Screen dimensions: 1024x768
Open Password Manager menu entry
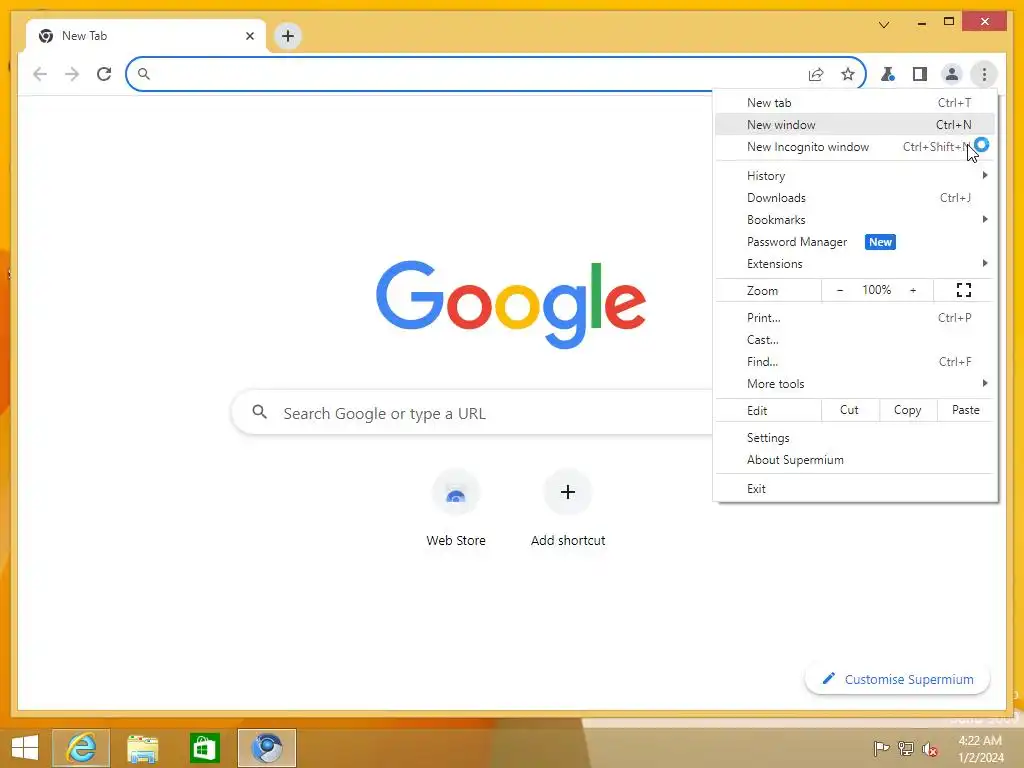855,242
